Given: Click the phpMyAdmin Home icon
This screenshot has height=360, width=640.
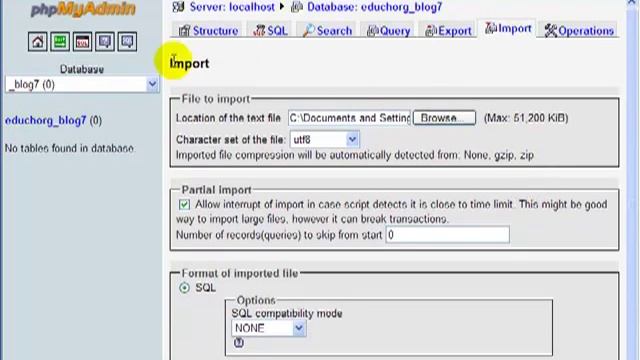Looking at the screenshot, I should tap(38, 42).
